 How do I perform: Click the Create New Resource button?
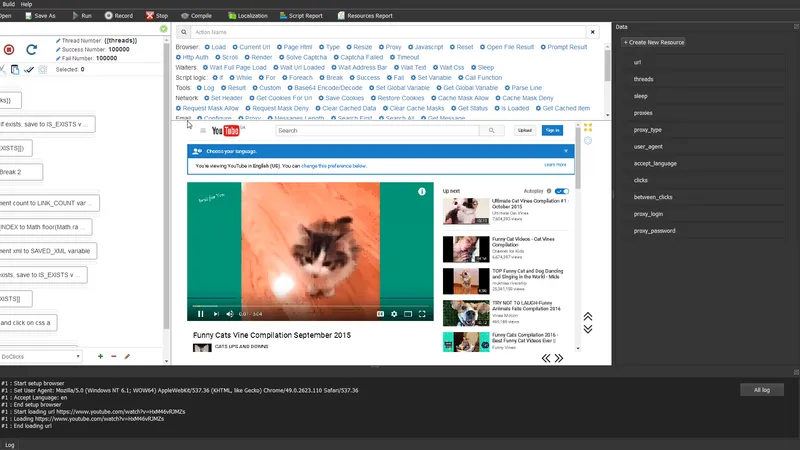pyautogui.click(x=654, y=42)
